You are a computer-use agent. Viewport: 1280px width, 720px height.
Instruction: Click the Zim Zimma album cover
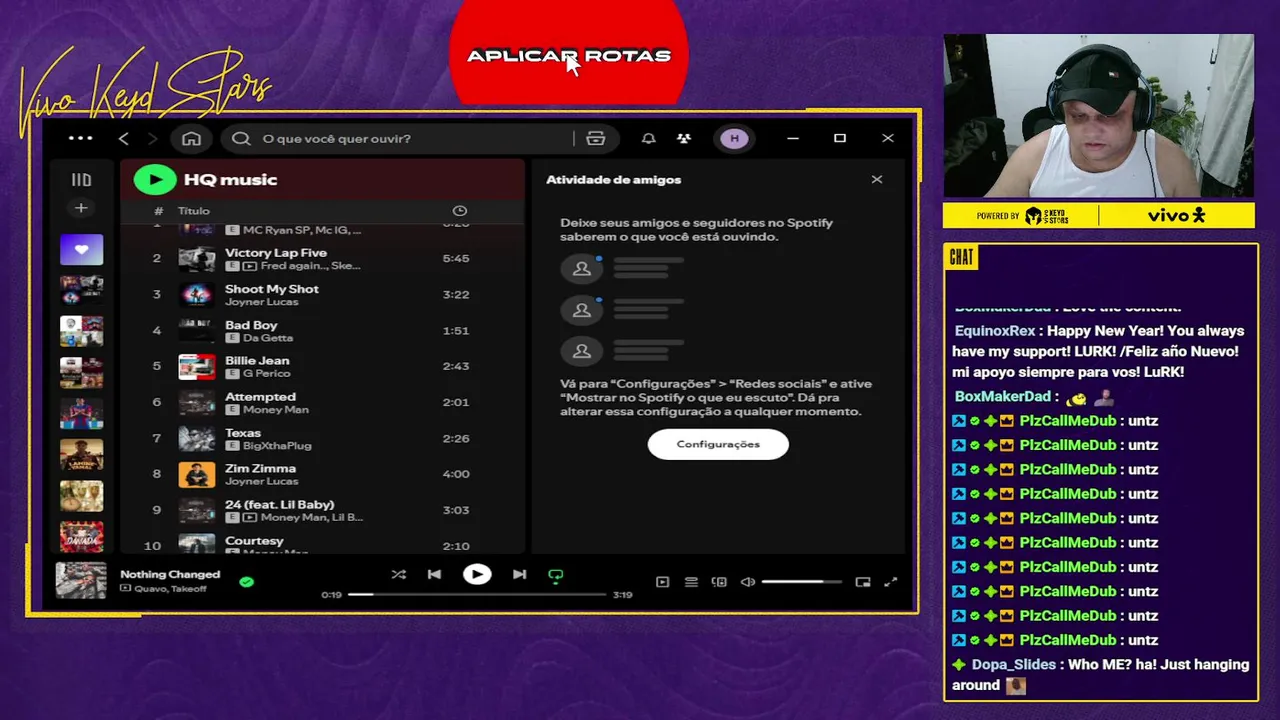click(197, 474)
